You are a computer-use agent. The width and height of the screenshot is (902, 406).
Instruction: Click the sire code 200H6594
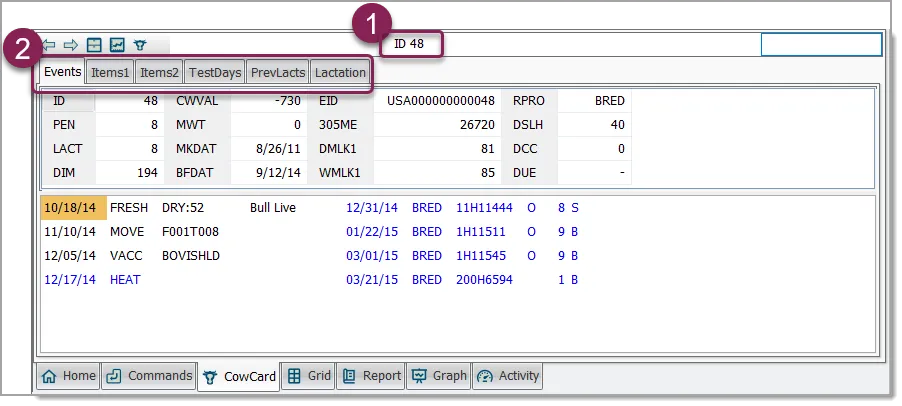pyautogui.click(x=484, y=280)
